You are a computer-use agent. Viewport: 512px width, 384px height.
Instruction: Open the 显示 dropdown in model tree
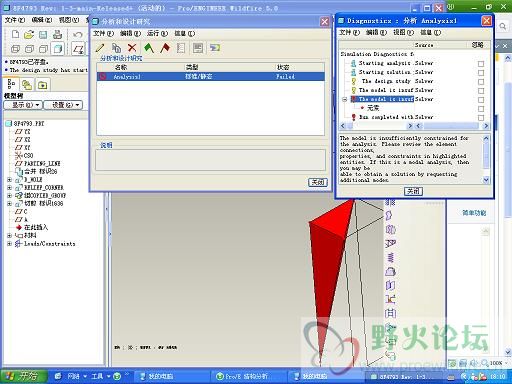point(23,105)
